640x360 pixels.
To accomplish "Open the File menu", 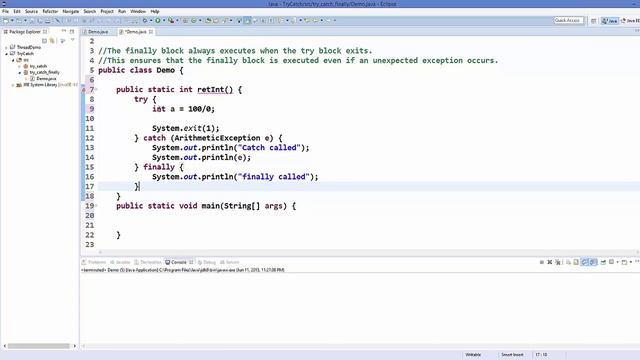I will click(5, 11).
